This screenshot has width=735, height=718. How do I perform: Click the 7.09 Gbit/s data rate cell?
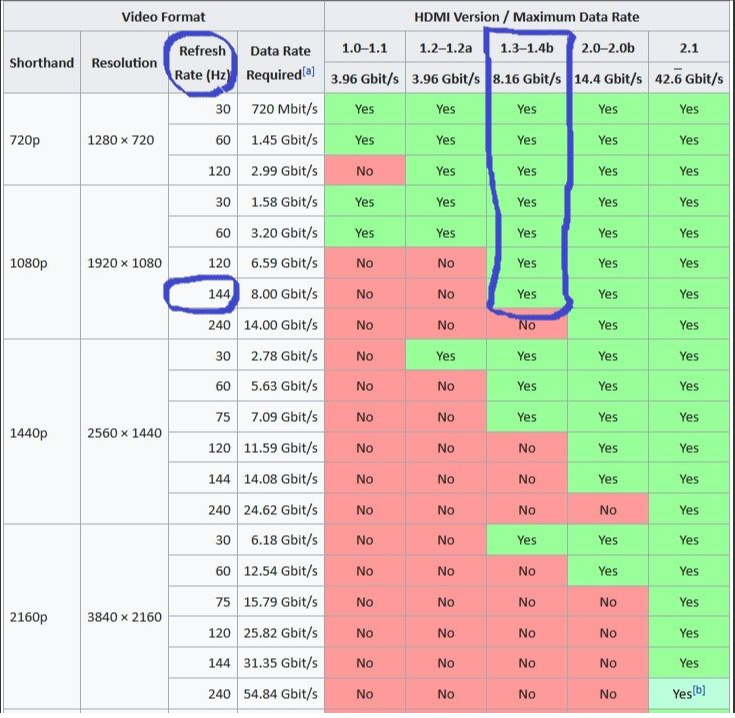(x=281, y=417)
